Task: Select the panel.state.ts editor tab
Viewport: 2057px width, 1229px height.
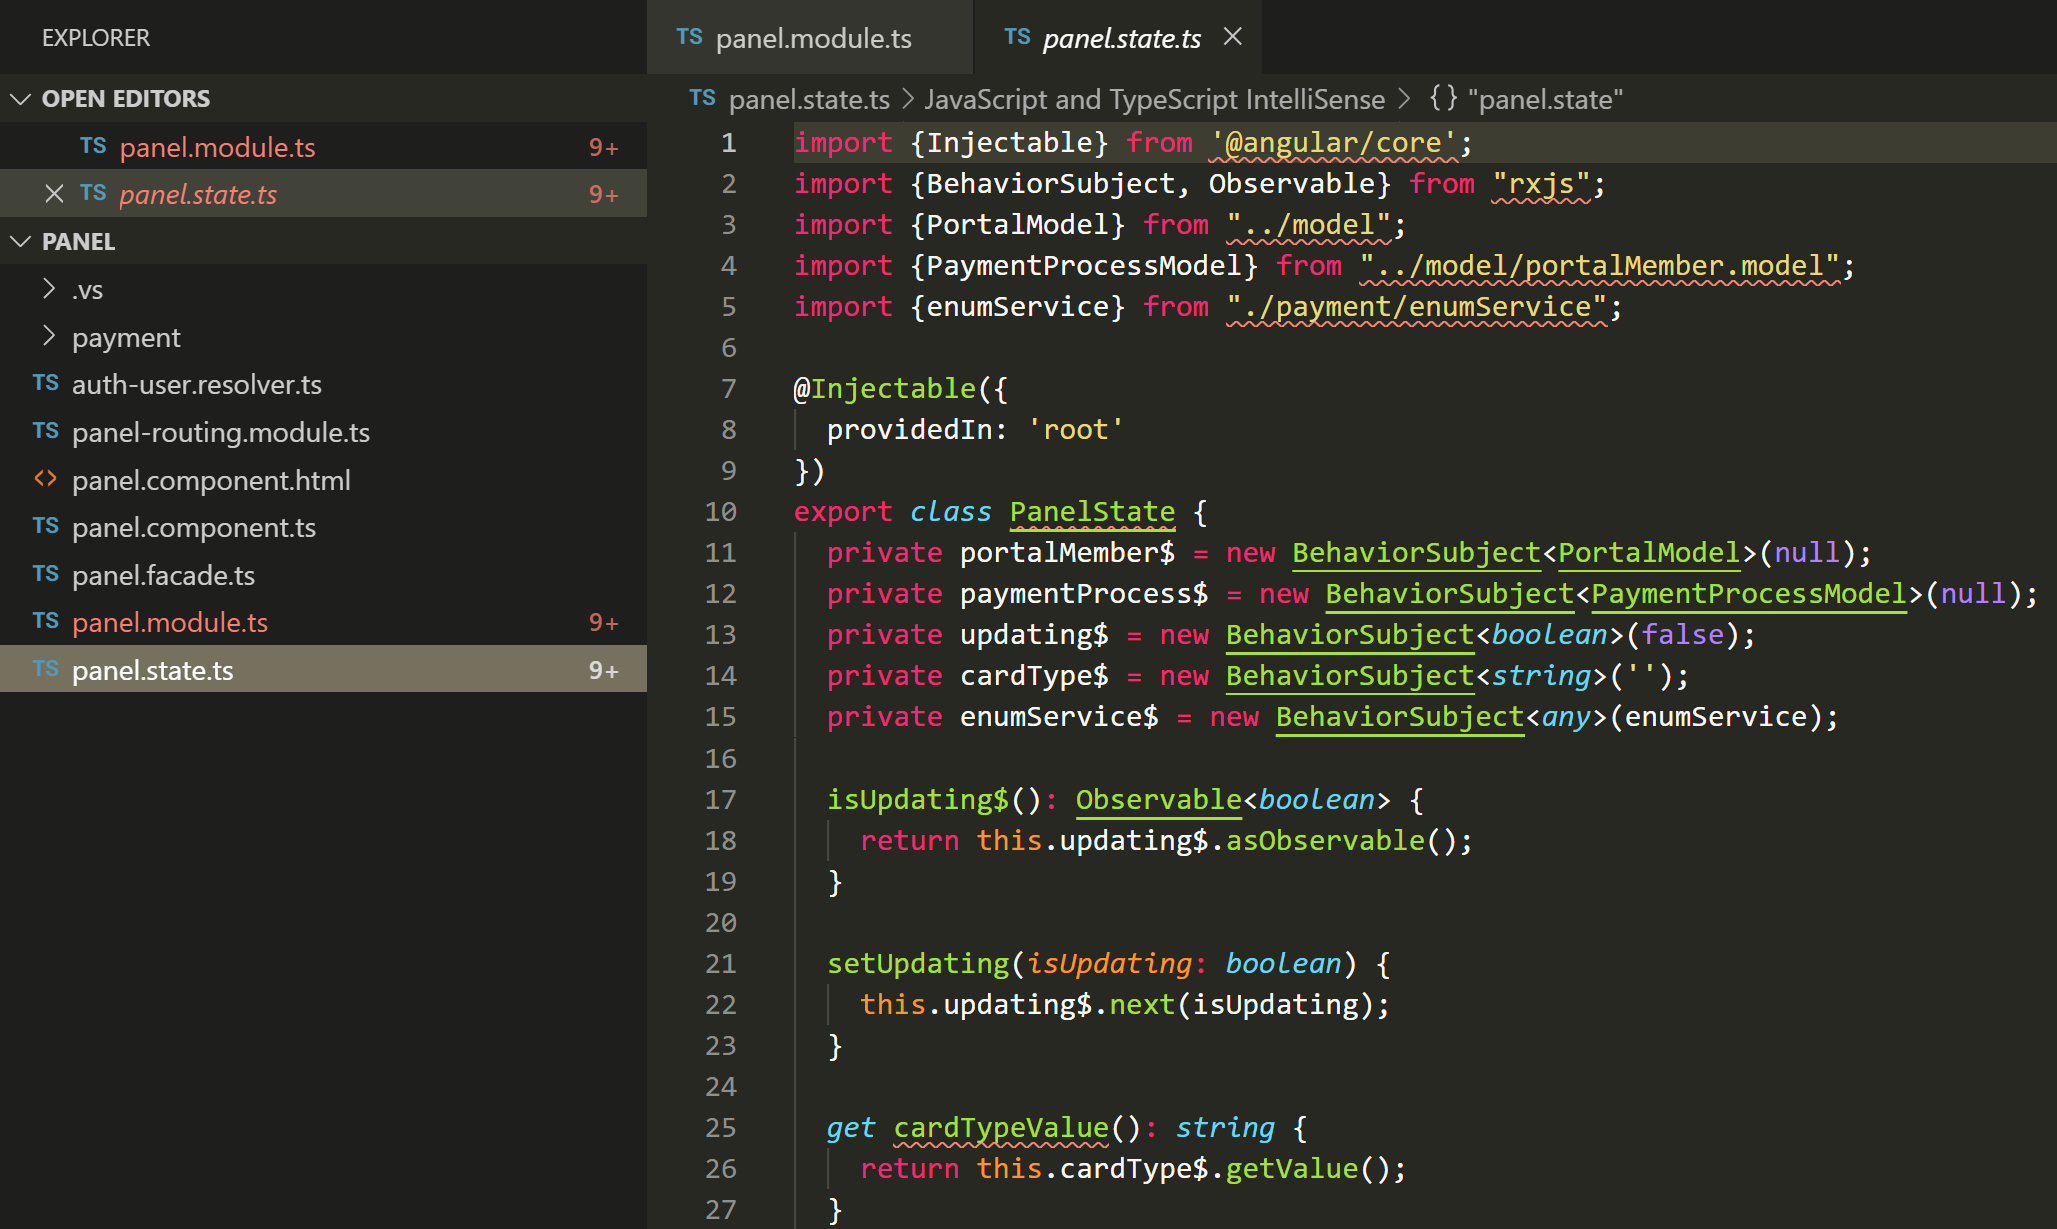Action: pyautogui.click(x=1121, y=38)
